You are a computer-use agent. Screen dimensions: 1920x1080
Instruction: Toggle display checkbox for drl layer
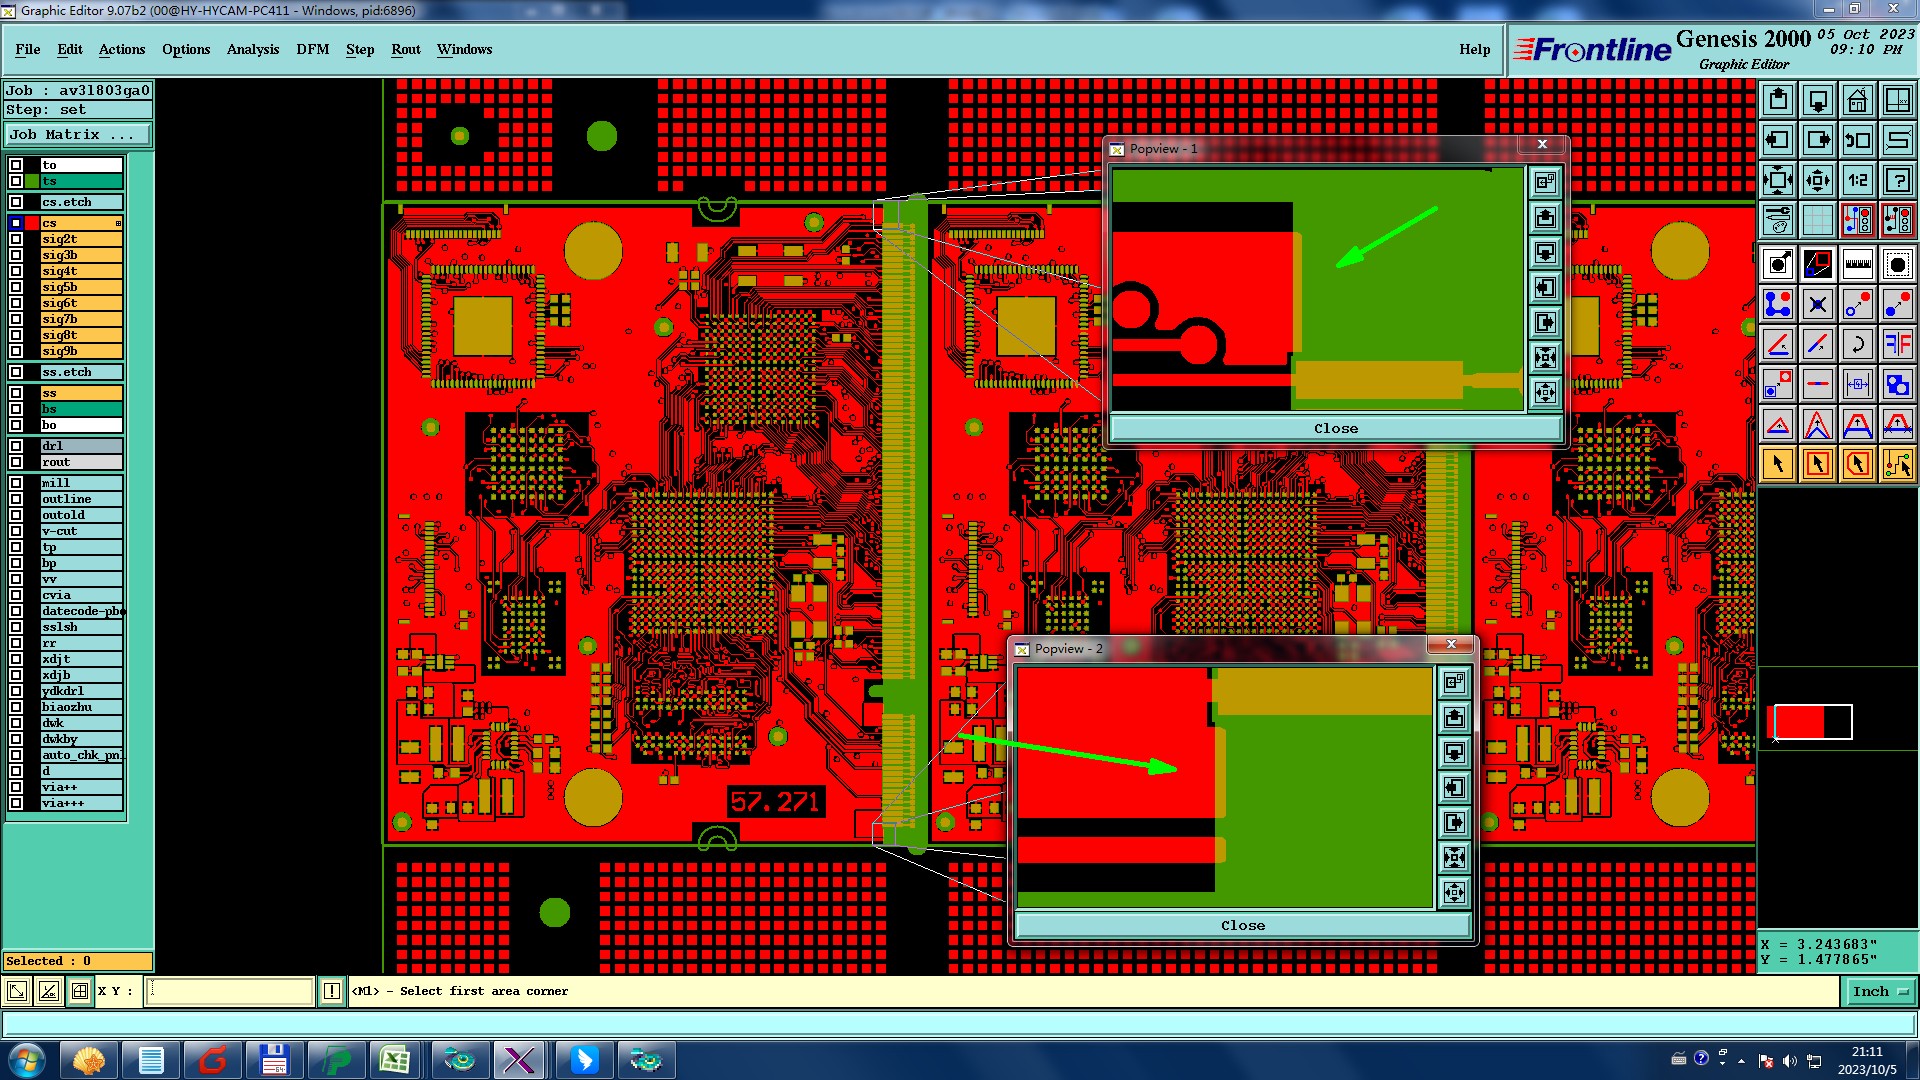coord(16,446)
